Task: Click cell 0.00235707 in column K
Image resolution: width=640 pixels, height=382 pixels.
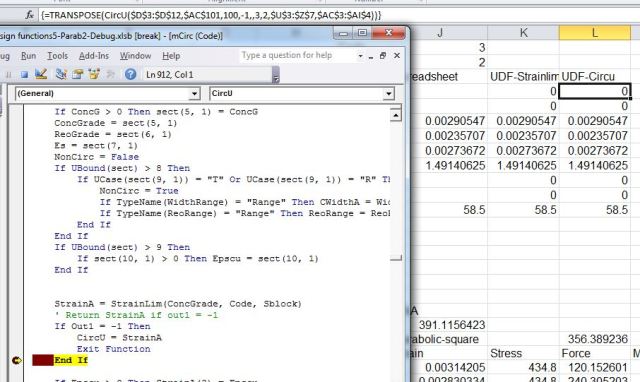Action: pos(524,136)
